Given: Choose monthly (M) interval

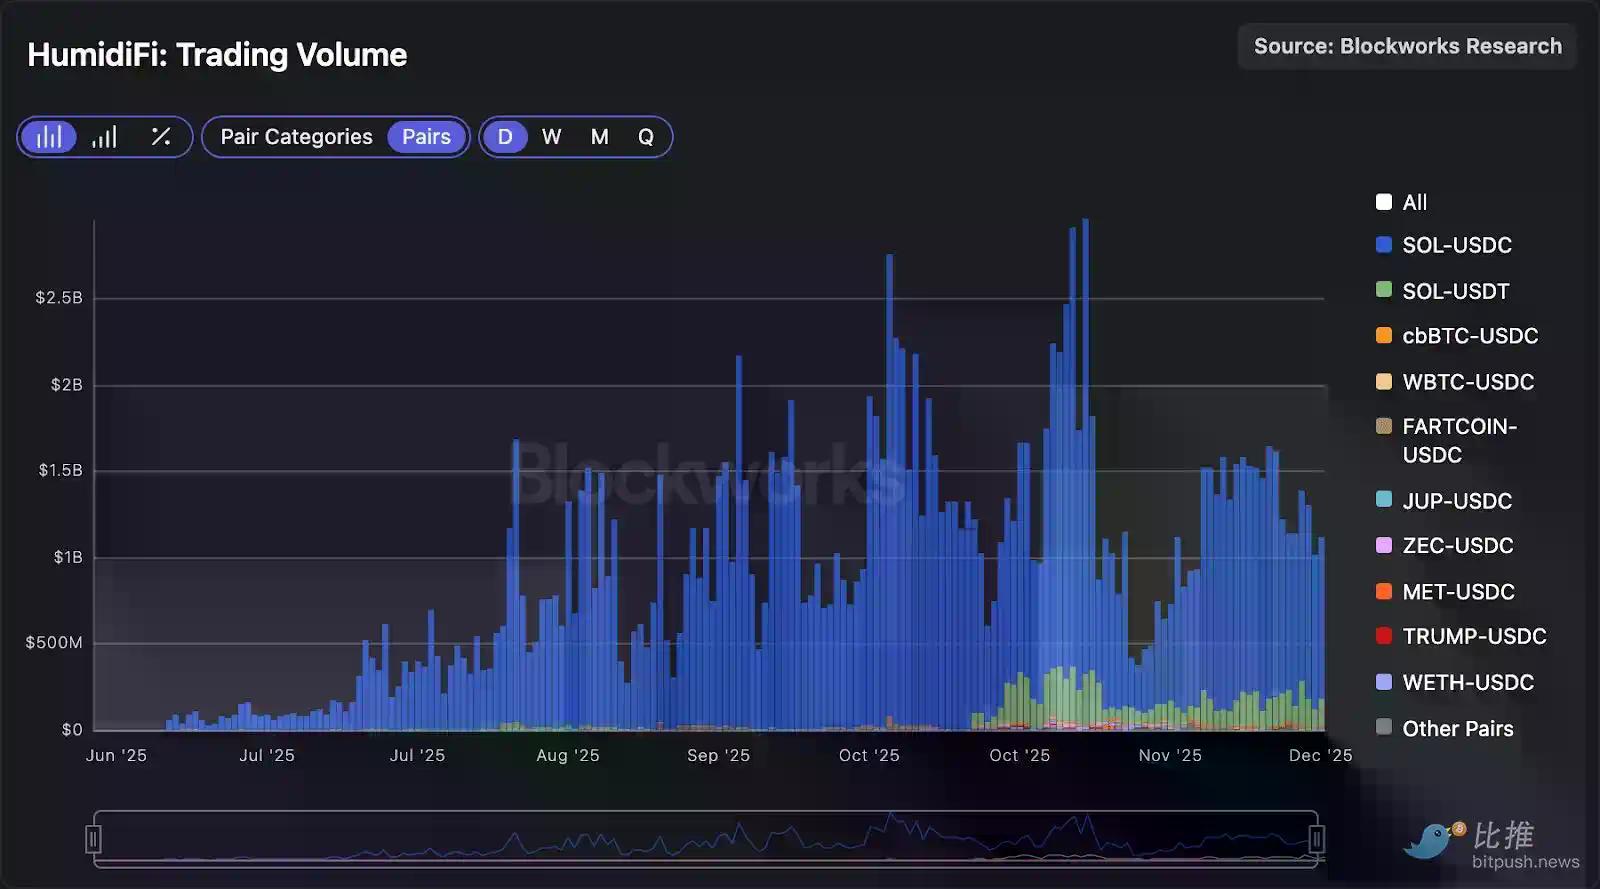Looking at the screenshot, I should 599,137.
